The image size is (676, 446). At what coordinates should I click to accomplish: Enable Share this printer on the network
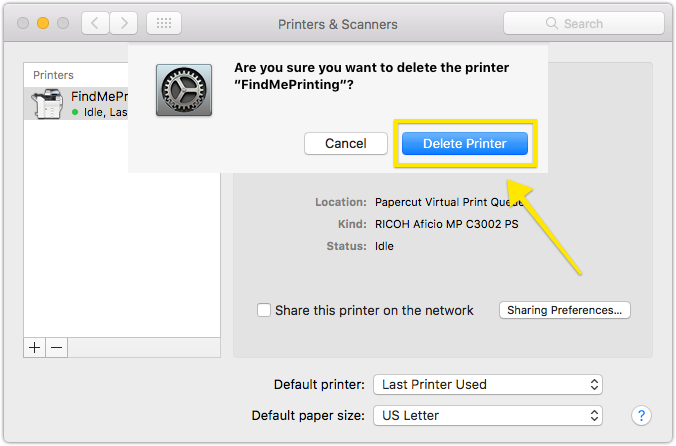(x=264, y=310)
